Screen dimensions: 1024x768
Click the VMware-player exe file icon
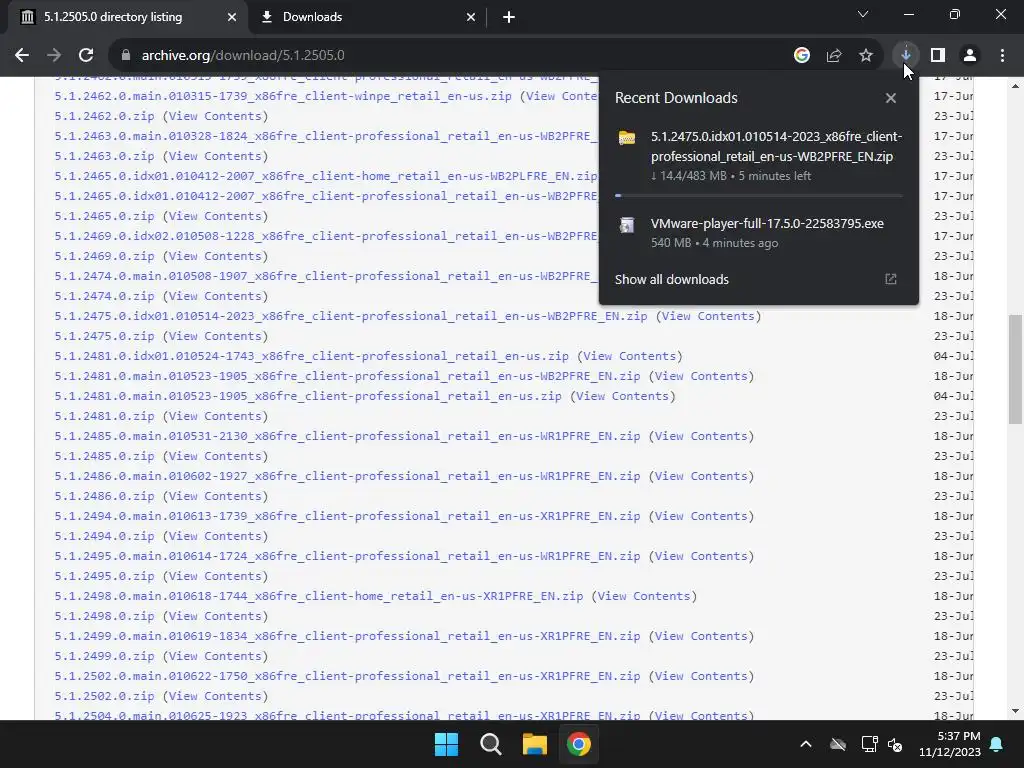point(627,225)
